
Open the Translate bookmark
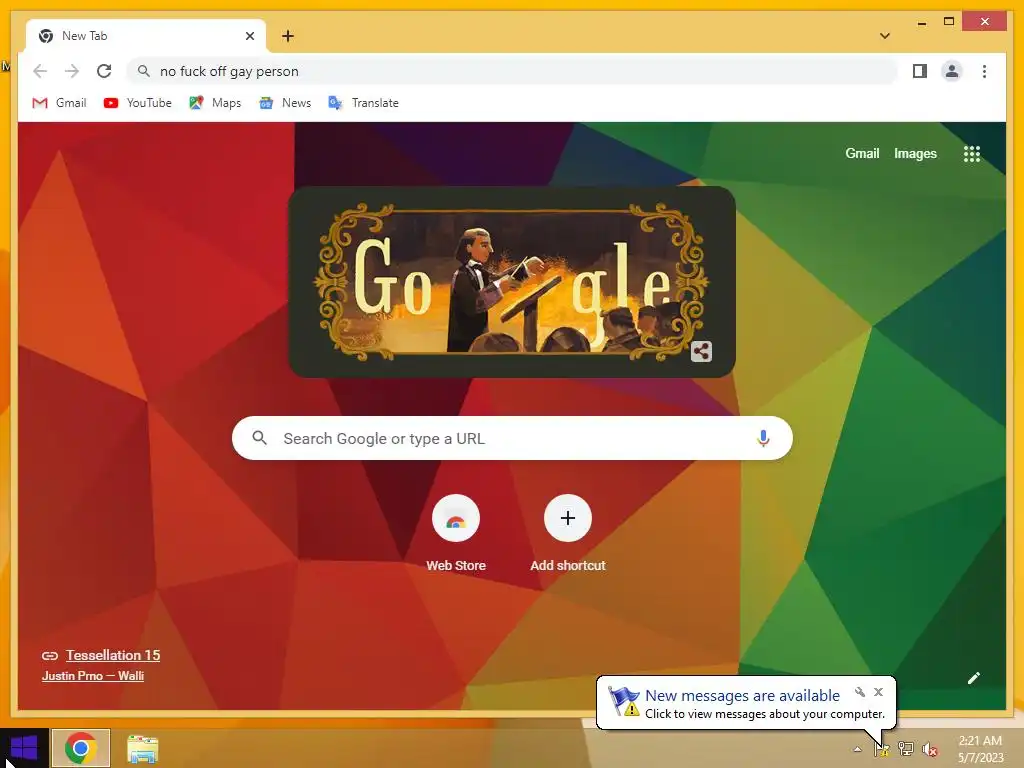[363, 103]
